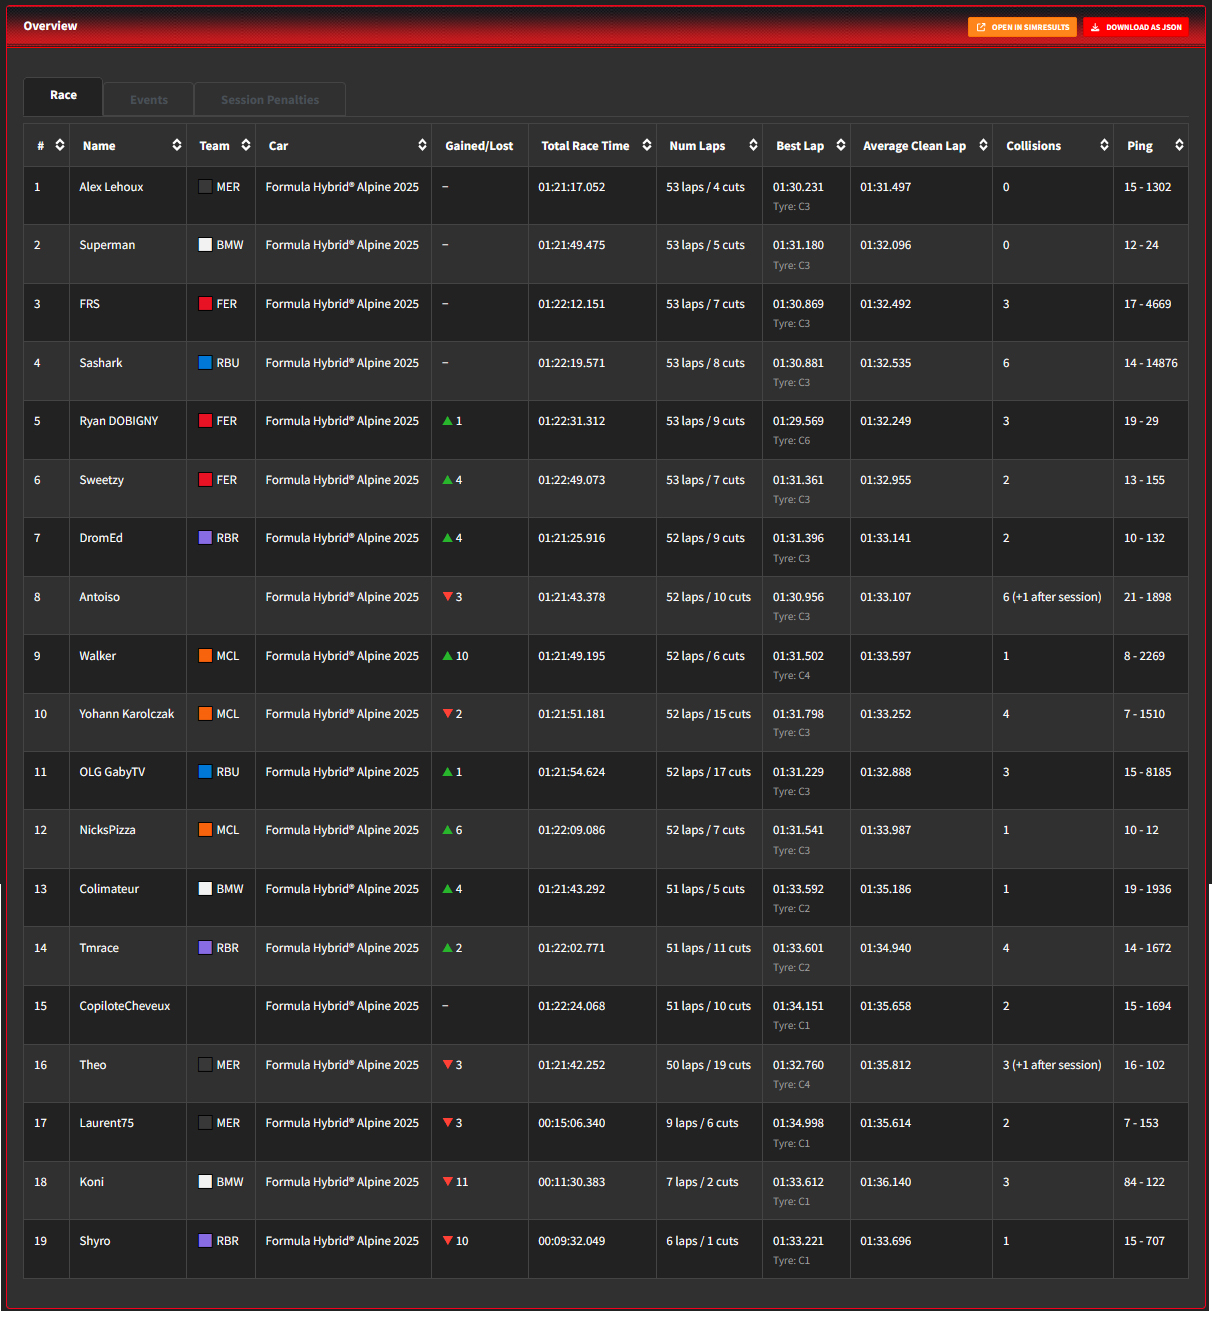Click the Best Lap sort icon
This screenshot has height=1322, width=1212.
click(841, 145)
